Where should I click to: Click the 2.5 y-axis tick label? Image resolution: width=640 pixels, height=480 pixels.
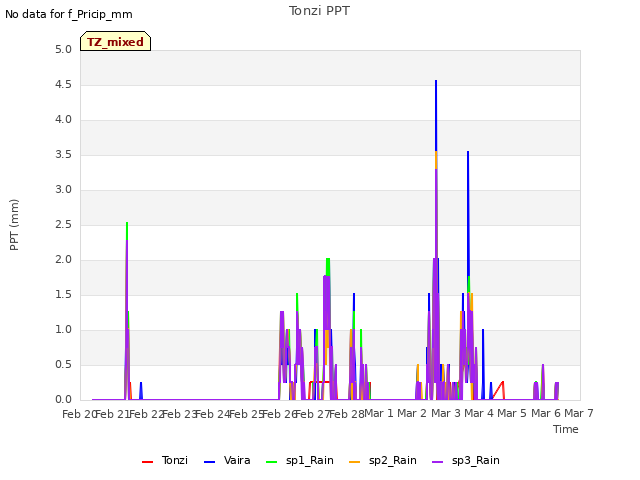(x=63, y=225)
